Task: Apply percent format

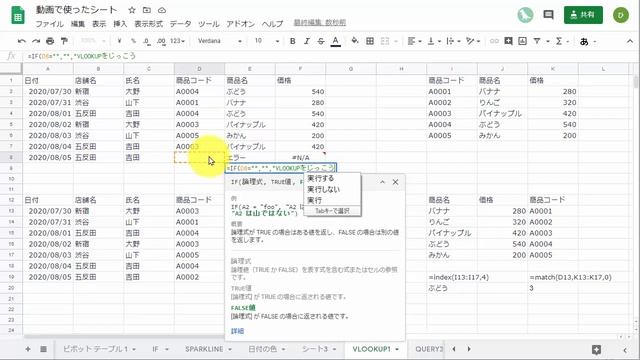Action: tap(133, 41)
